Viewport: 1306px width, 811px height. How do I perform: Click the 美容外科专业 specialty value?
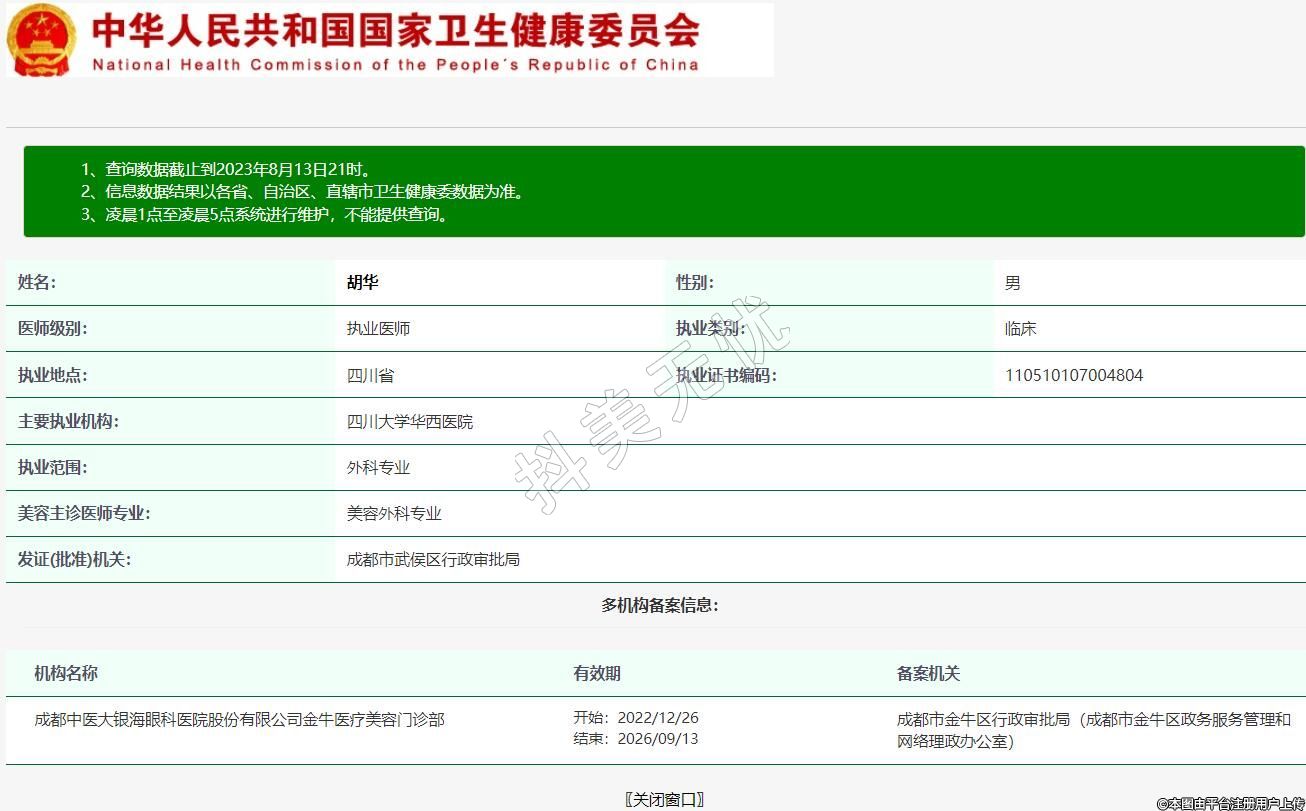click(394, 514)
